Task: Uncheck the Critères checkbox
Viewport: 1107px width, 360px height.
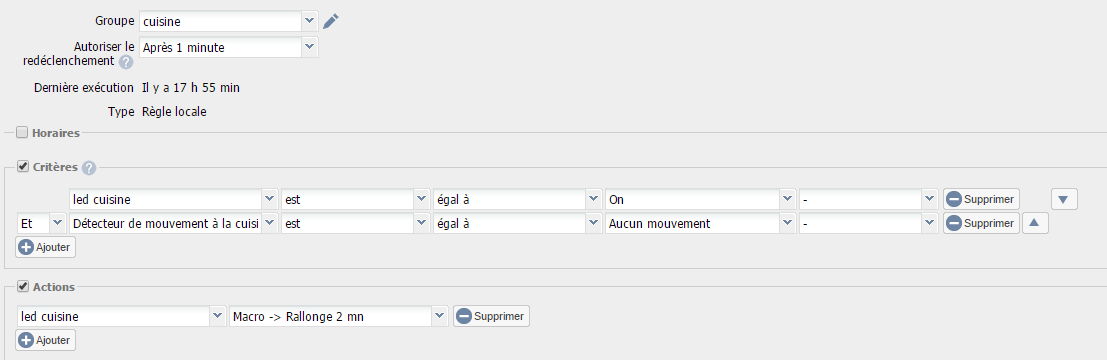Action: point(22,167)
